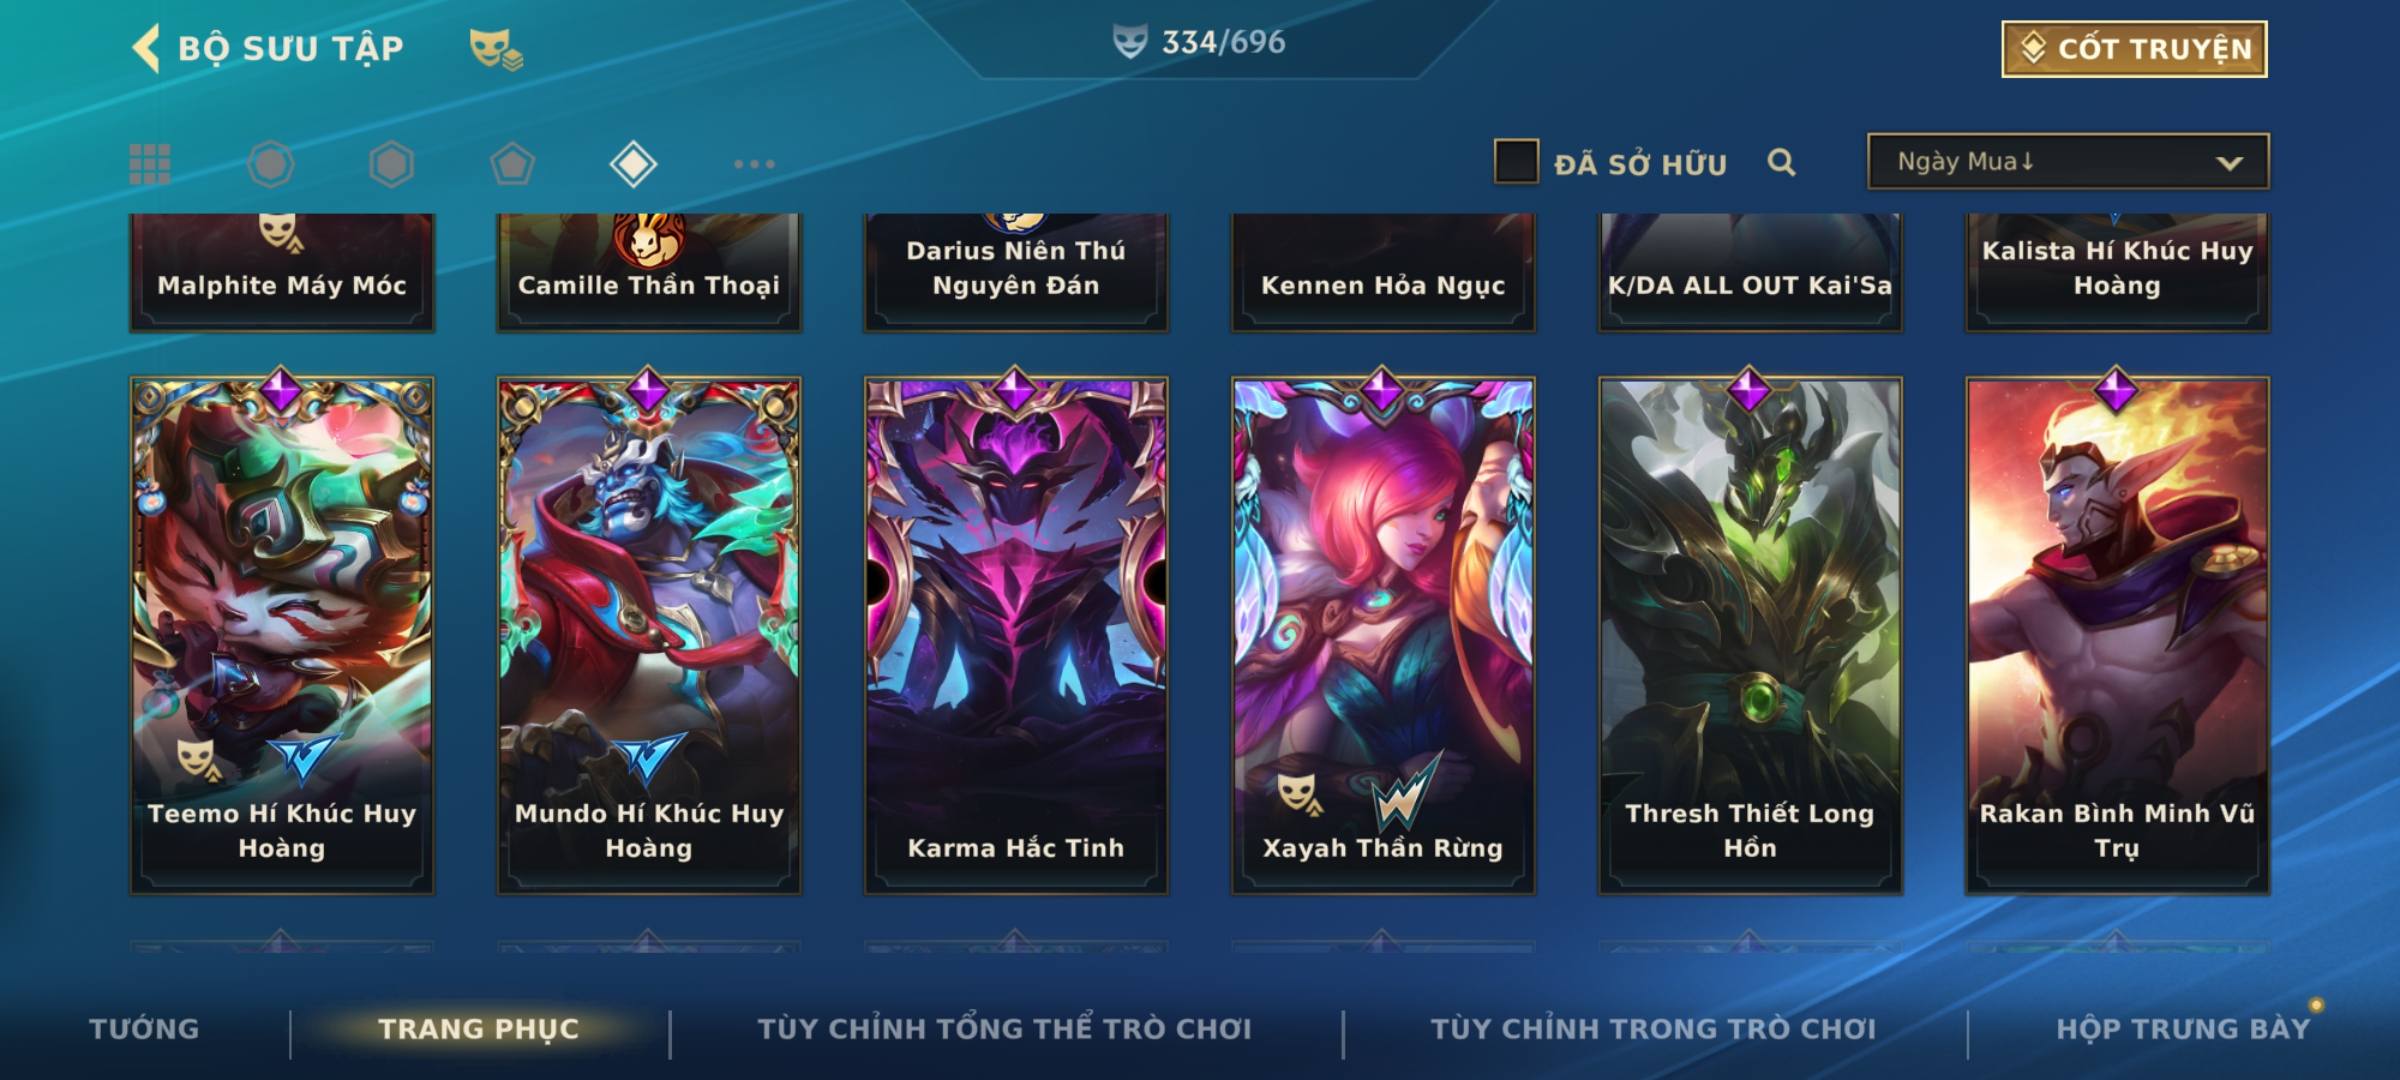Select the diamond rarity filter icon
The width and height of the screenshot is (2400, 1080).
pos(633,164)
